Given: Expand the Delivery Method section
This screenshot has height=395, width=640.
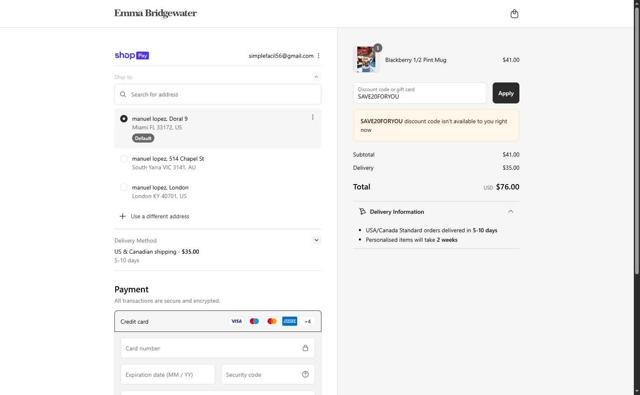Looking at the screenshot, I should pos(316,240).
